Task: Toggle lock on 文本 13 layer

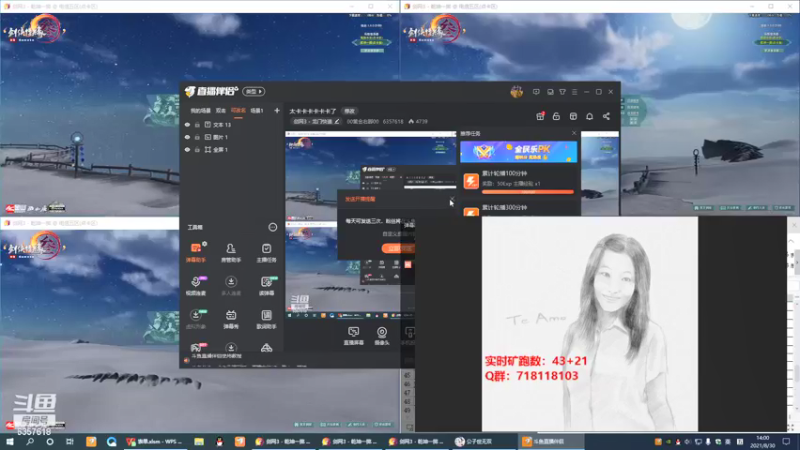Action: click(x=197, y=124)
